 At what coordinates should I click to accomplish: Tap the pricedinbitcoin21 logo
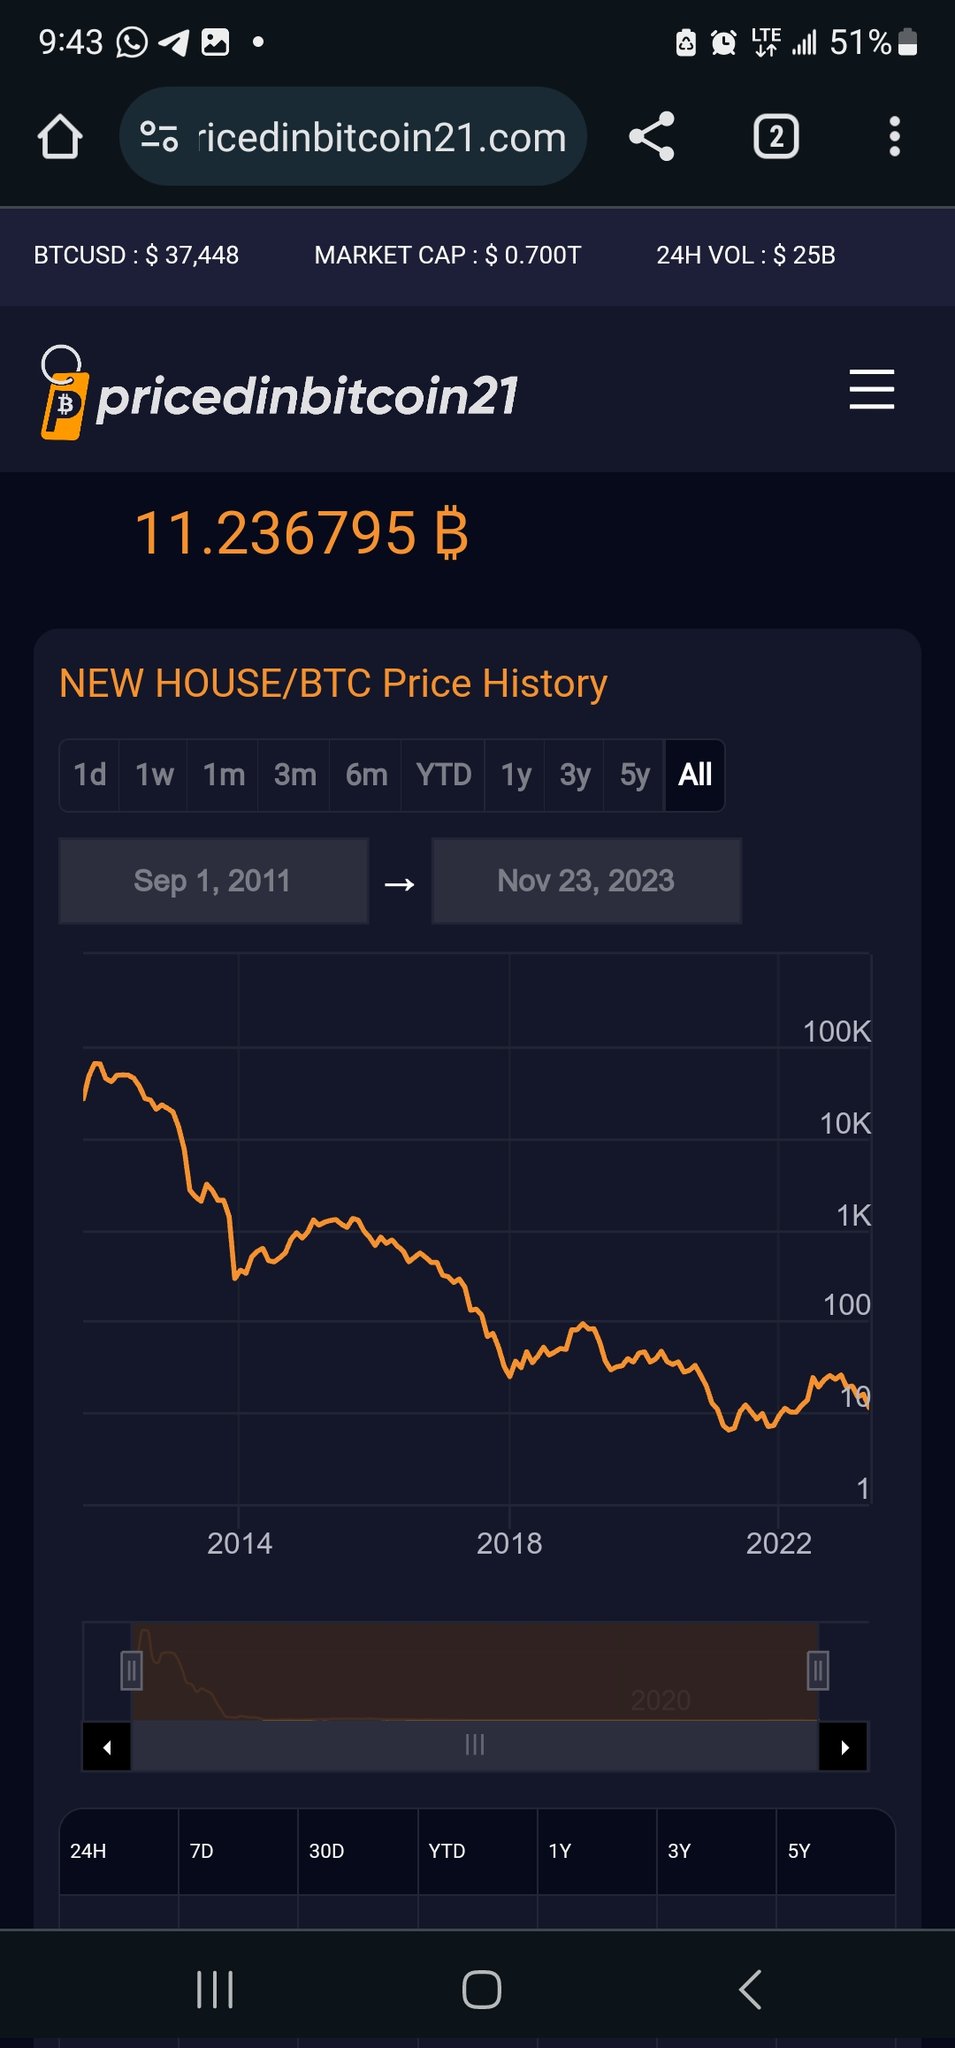[x=280, y=393]
